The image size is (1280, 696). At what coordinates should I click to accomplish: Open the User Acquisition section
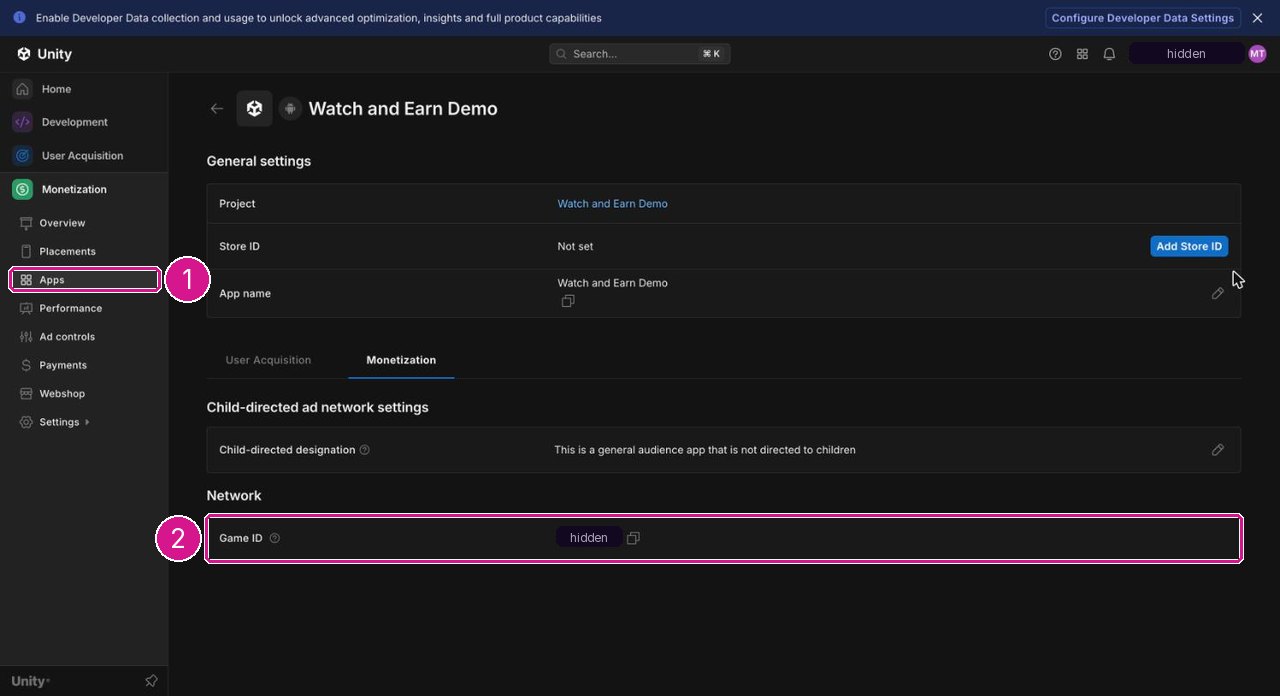pos(84,156)
